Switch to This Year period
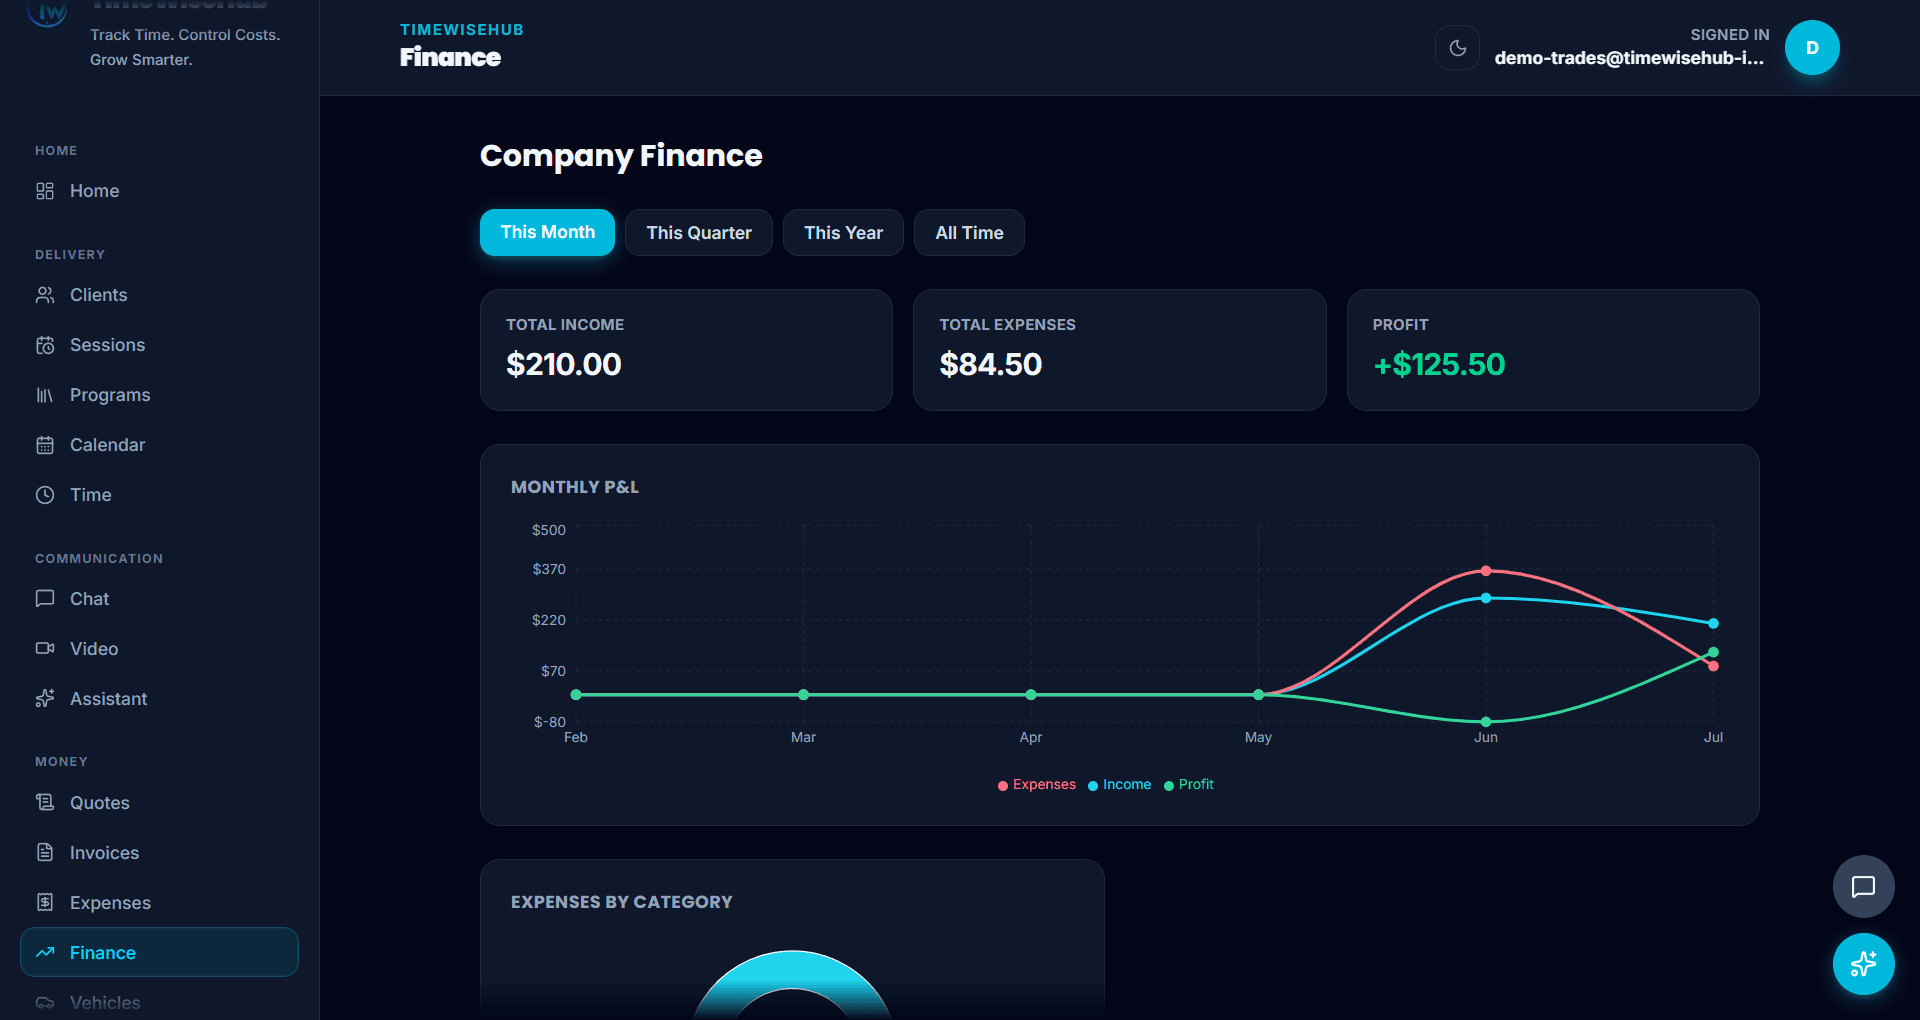Image resolution: width=1920 pixels, height=1020 pixels. coord(843,233)
